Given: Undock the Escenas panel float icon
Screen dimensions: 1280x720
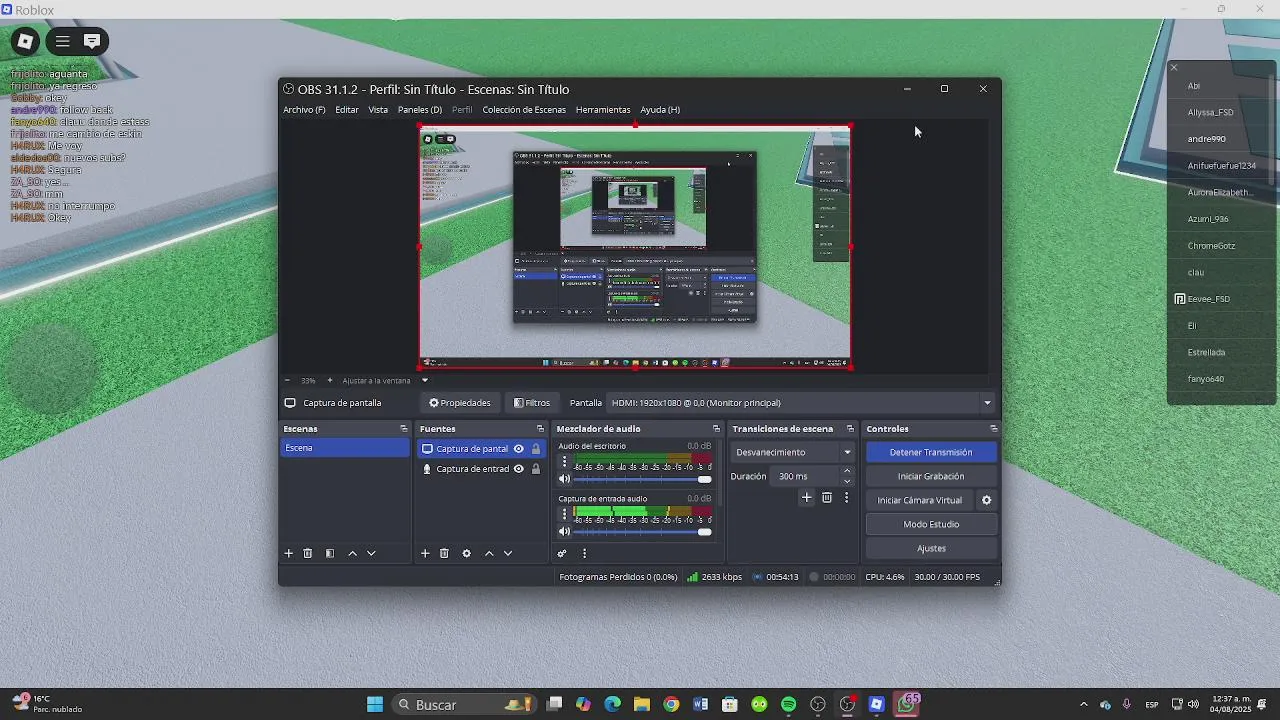Looking at the screenshot, I should tap(404, 429).
